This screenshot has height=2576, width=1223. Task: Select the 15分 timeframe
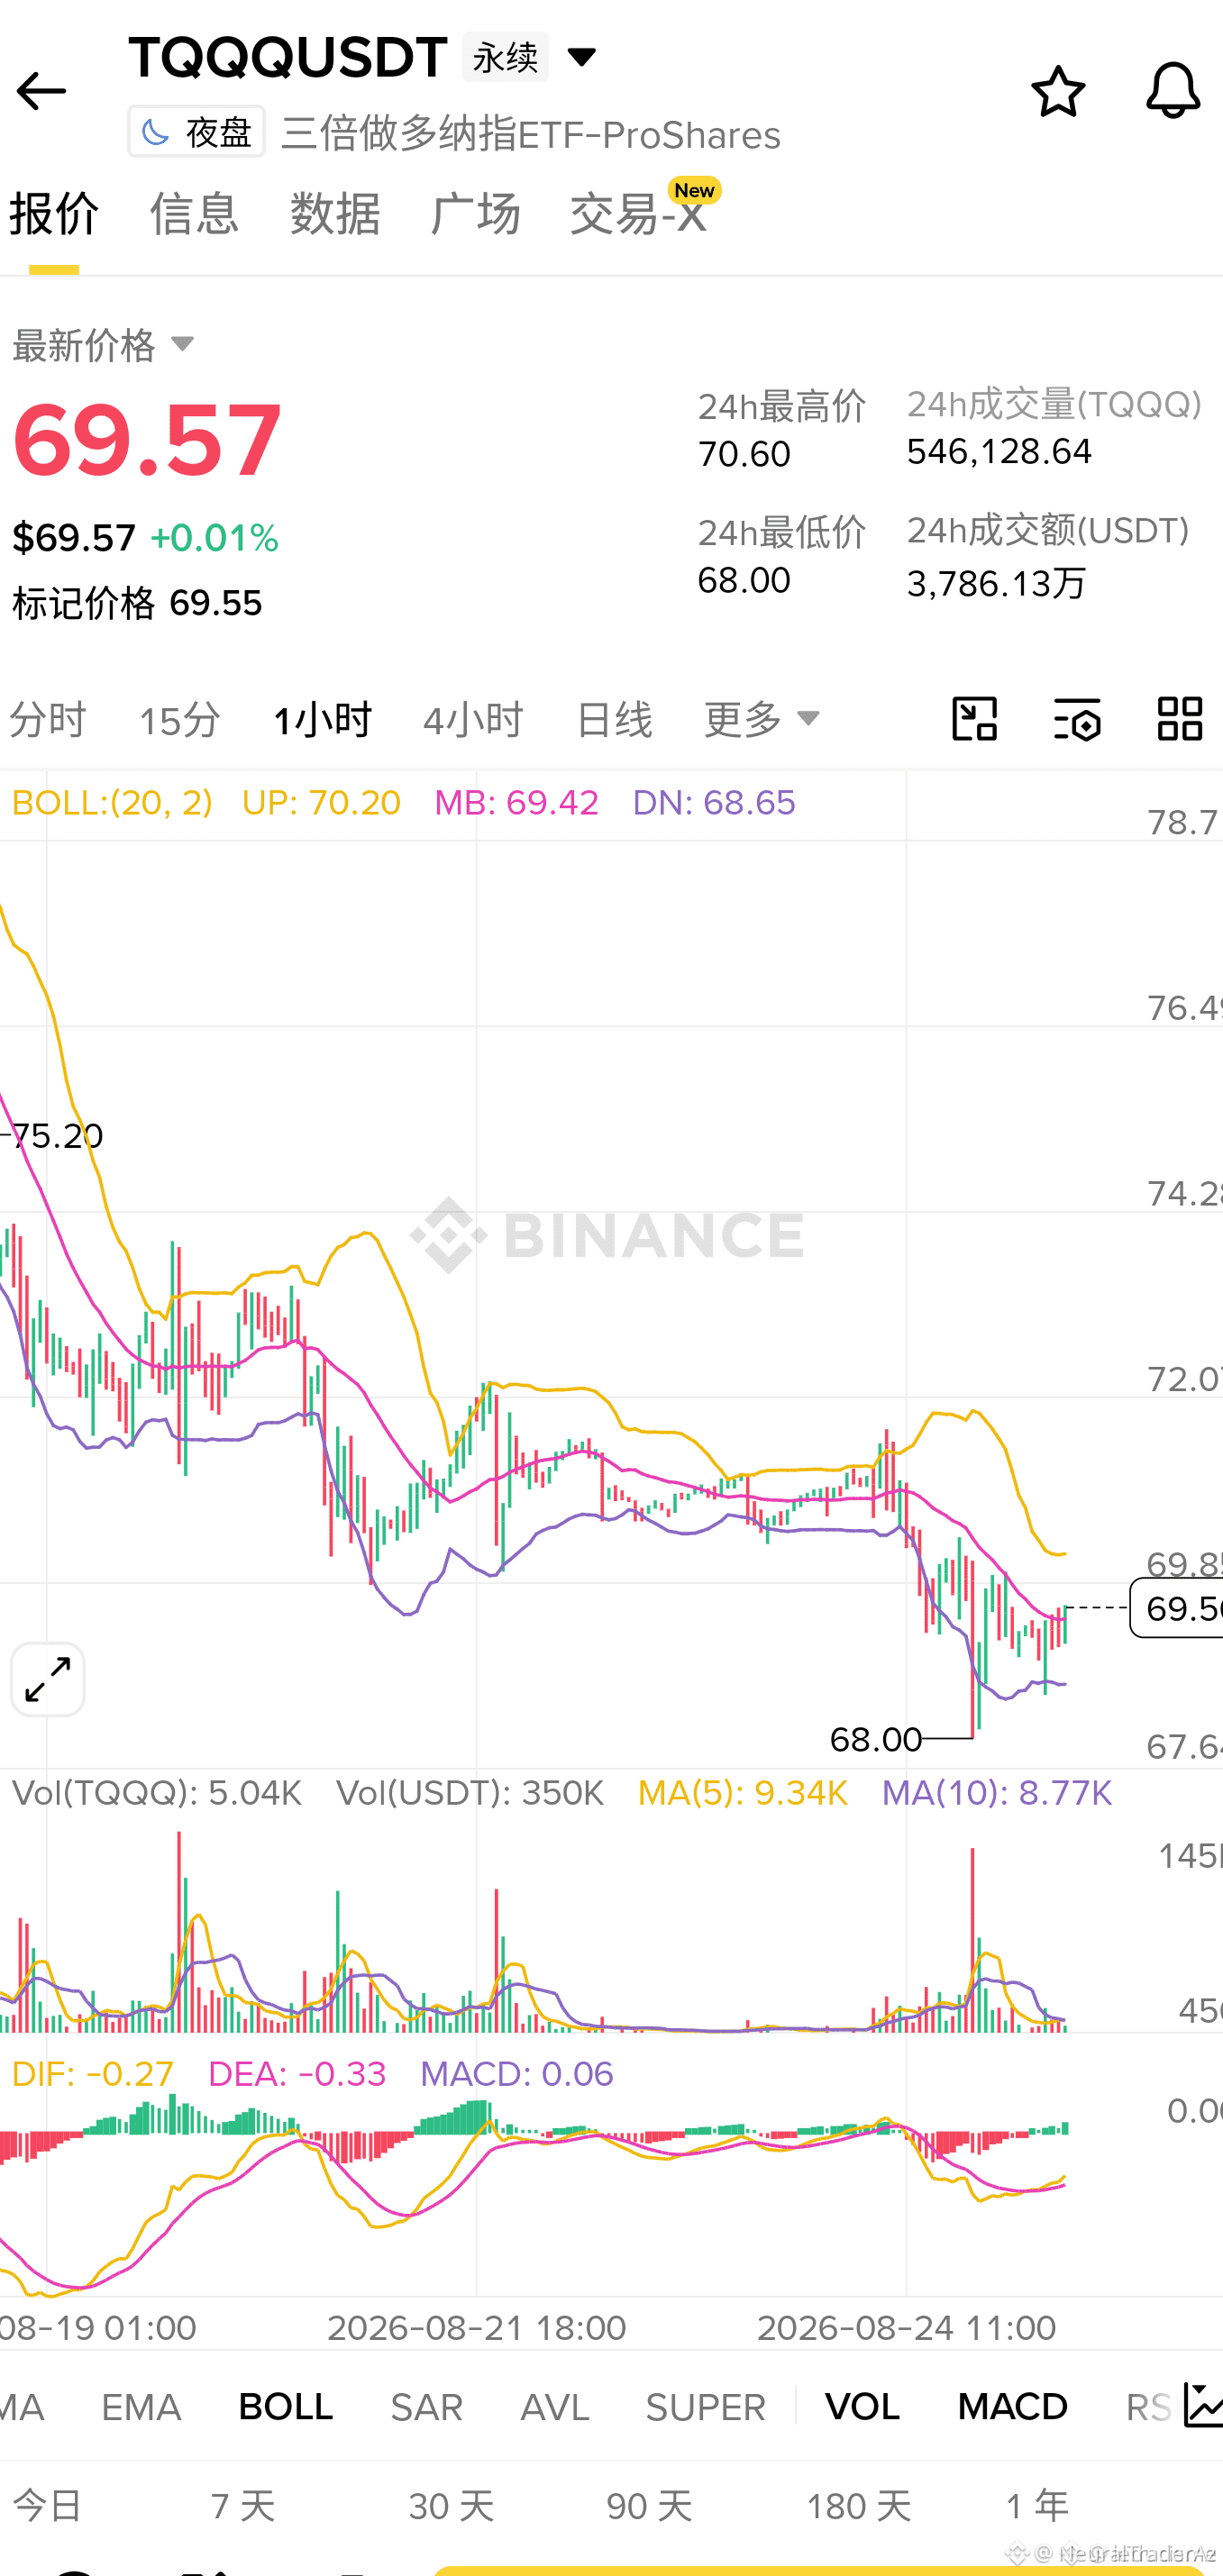tap(179, 720)
